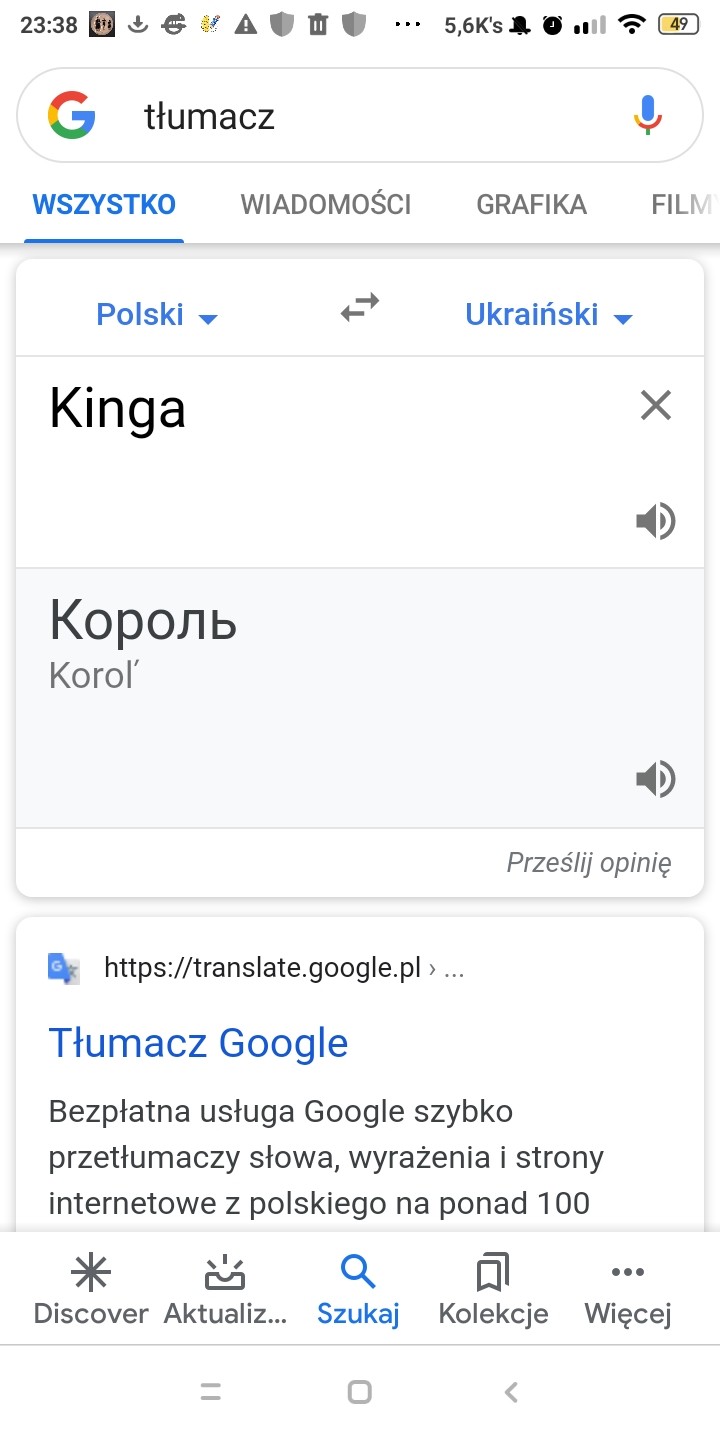
Task: Switch to the Grafika tab
Action: (531, 205)
